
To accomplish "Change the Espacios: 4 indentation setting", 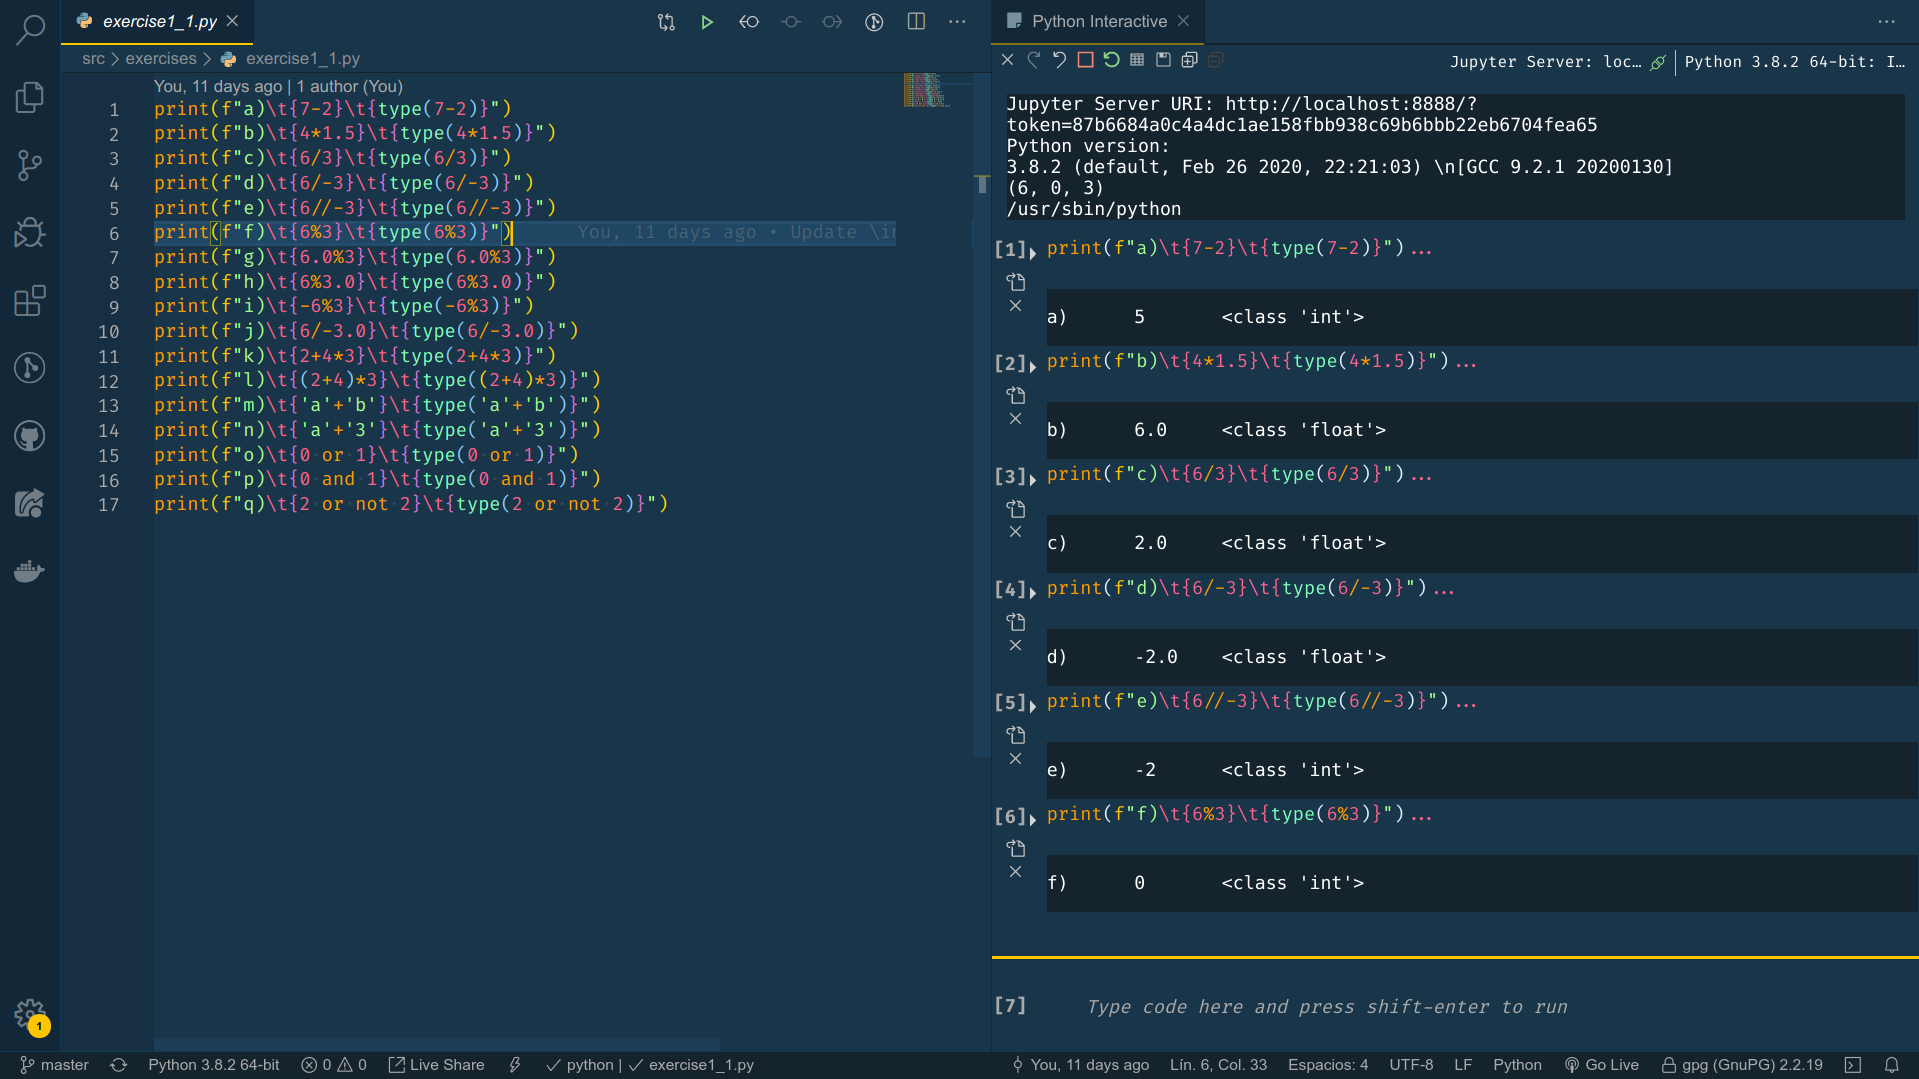I will tap(1328, 1065).
